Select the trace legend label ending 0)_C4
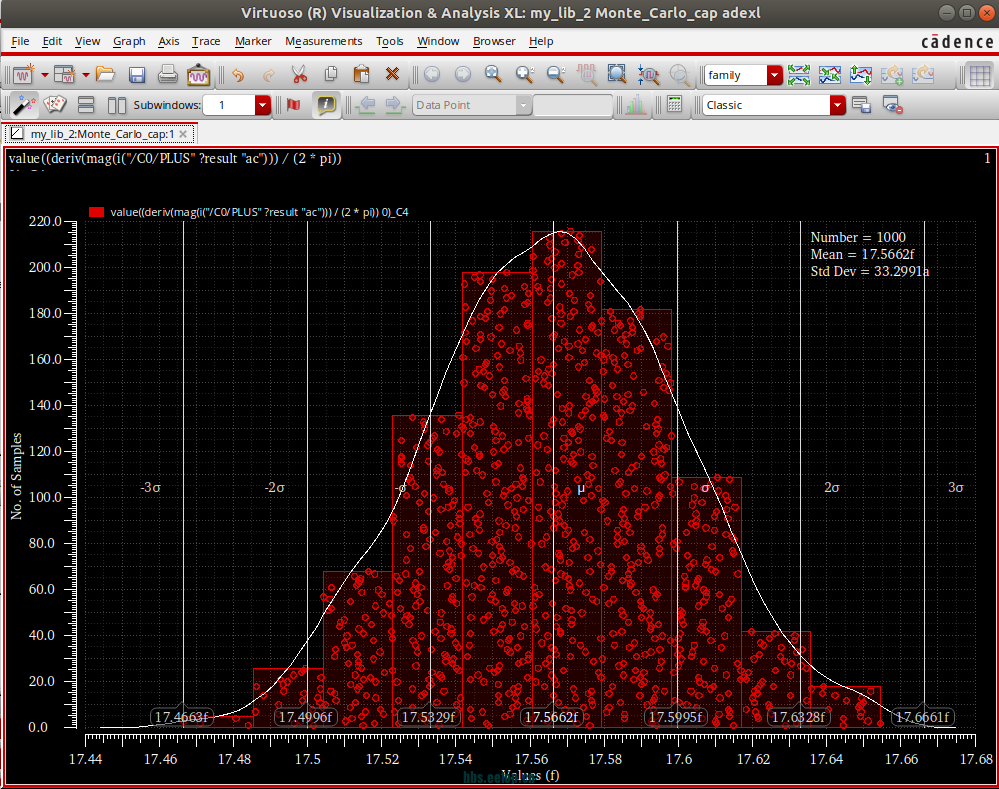The image size is (999, 789). point(259,212)
